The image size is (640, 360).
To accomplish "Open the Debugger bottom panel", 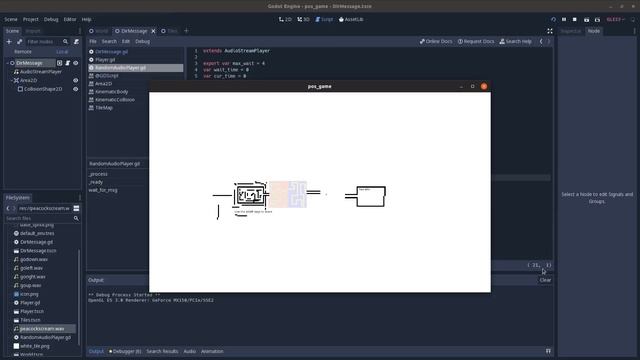I will coord(125,351).
